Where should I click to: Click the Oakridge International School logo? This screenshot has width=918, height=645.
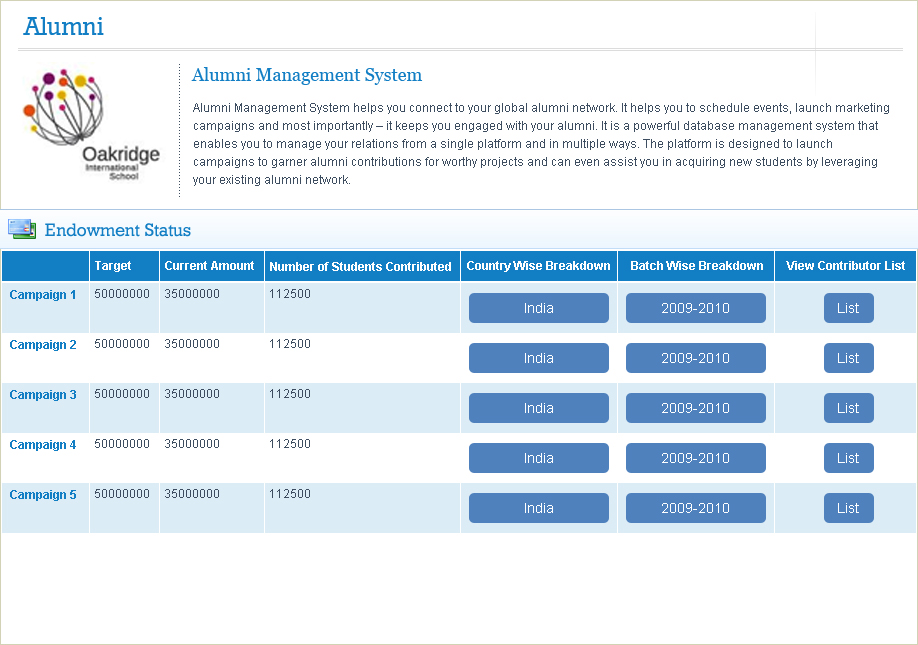[92, 125]
